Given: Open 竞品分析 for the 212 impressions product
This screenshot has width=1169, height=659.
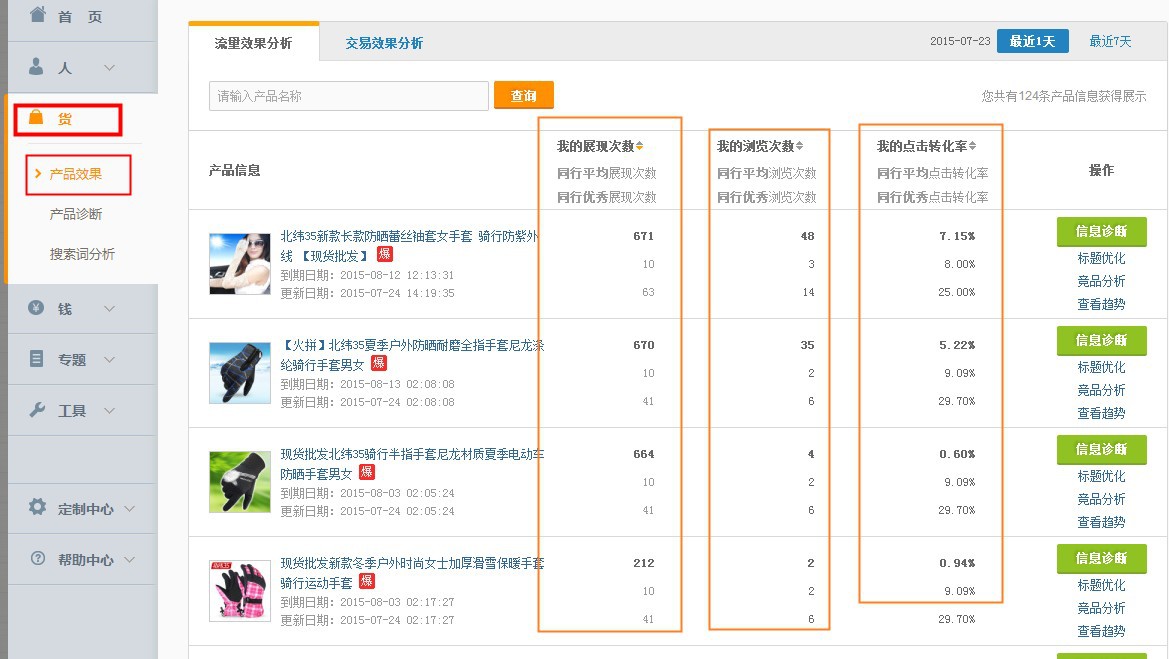Looking at the screenshot, I should click(1101, 608).
